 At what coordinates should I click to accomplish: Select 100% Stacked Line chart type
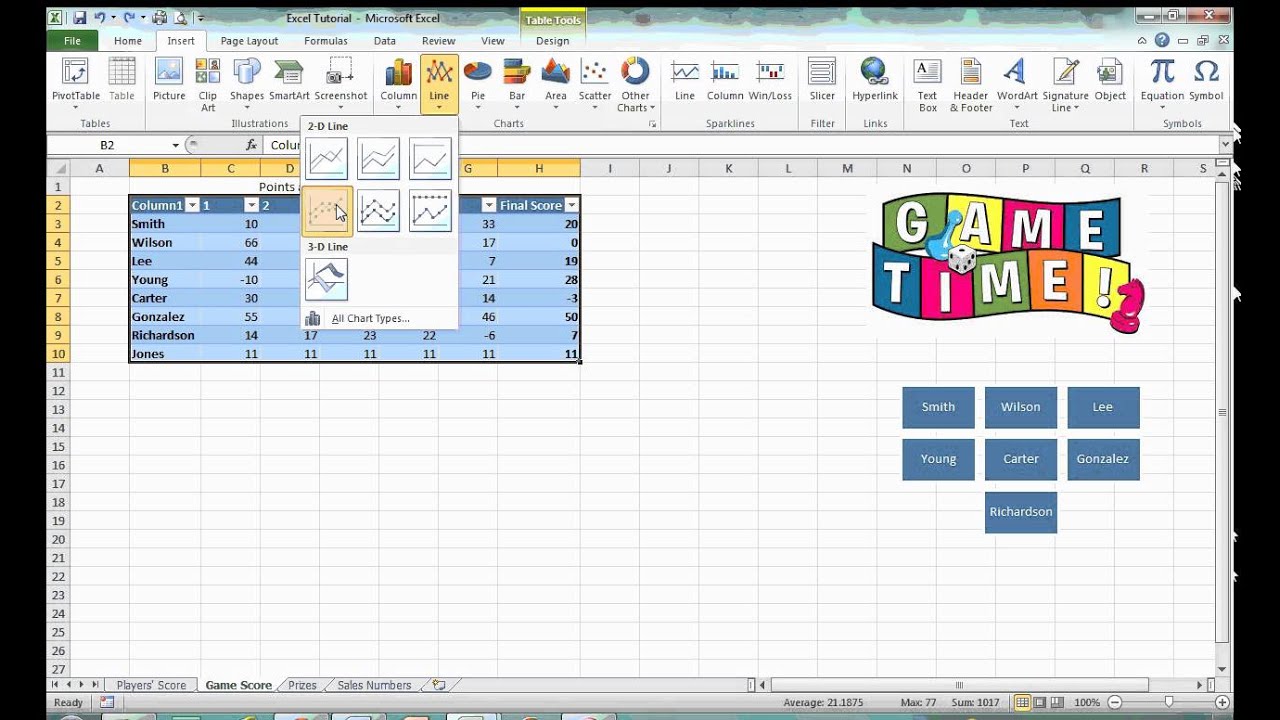(430, 158)
